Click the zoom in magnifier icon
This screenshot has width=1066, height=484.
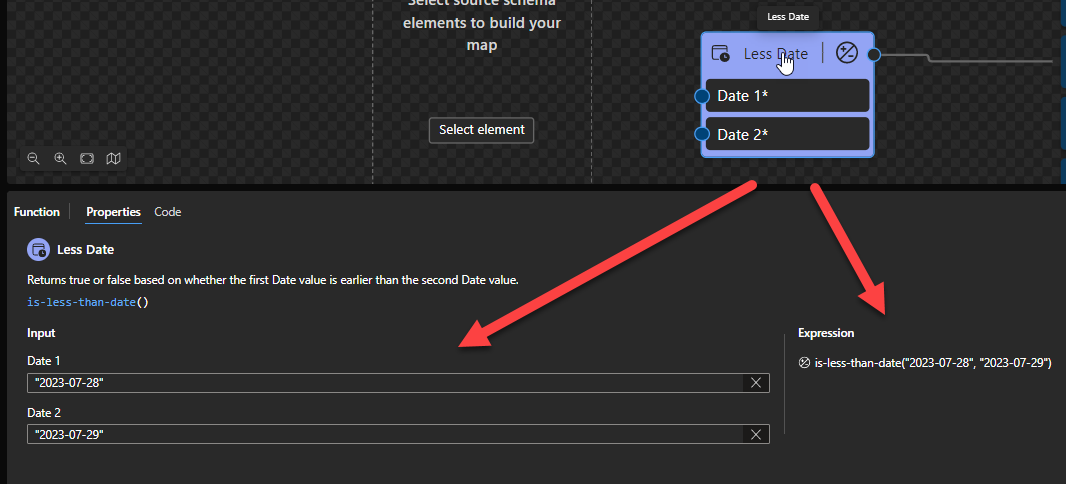pos(60,158)
